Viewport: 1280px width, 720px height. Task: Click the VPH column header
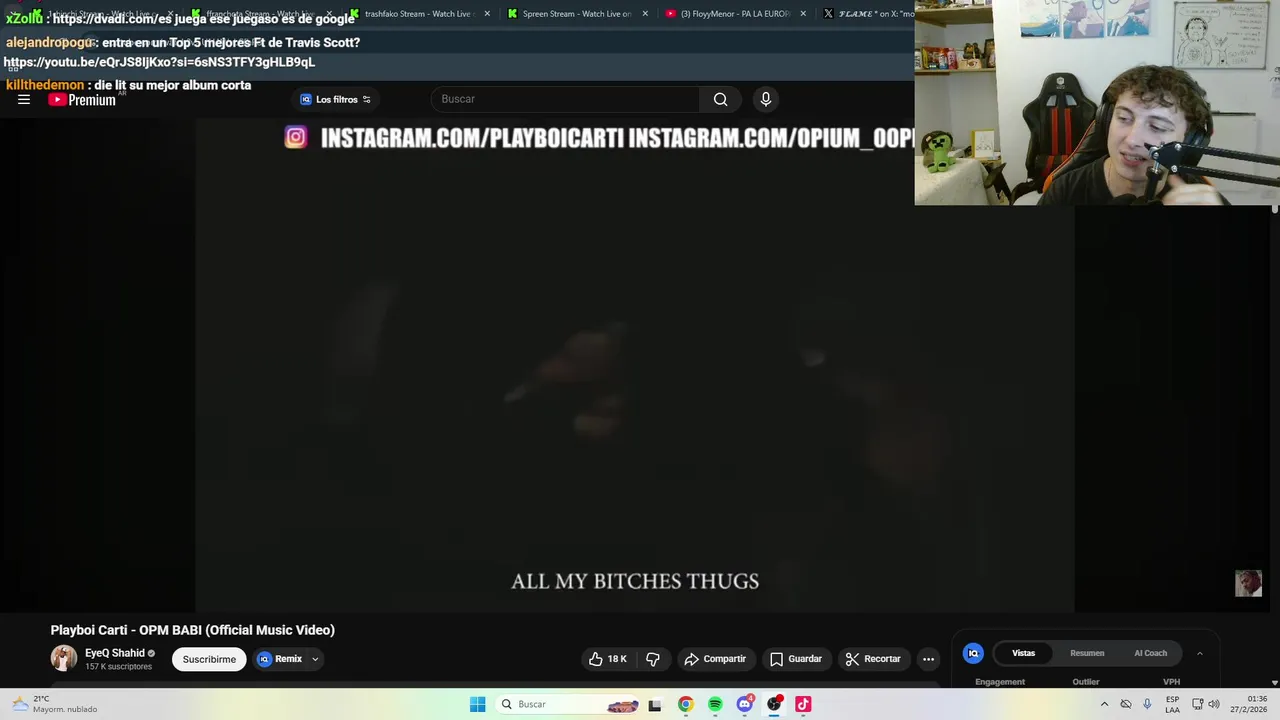click(x=1171, y=682)
